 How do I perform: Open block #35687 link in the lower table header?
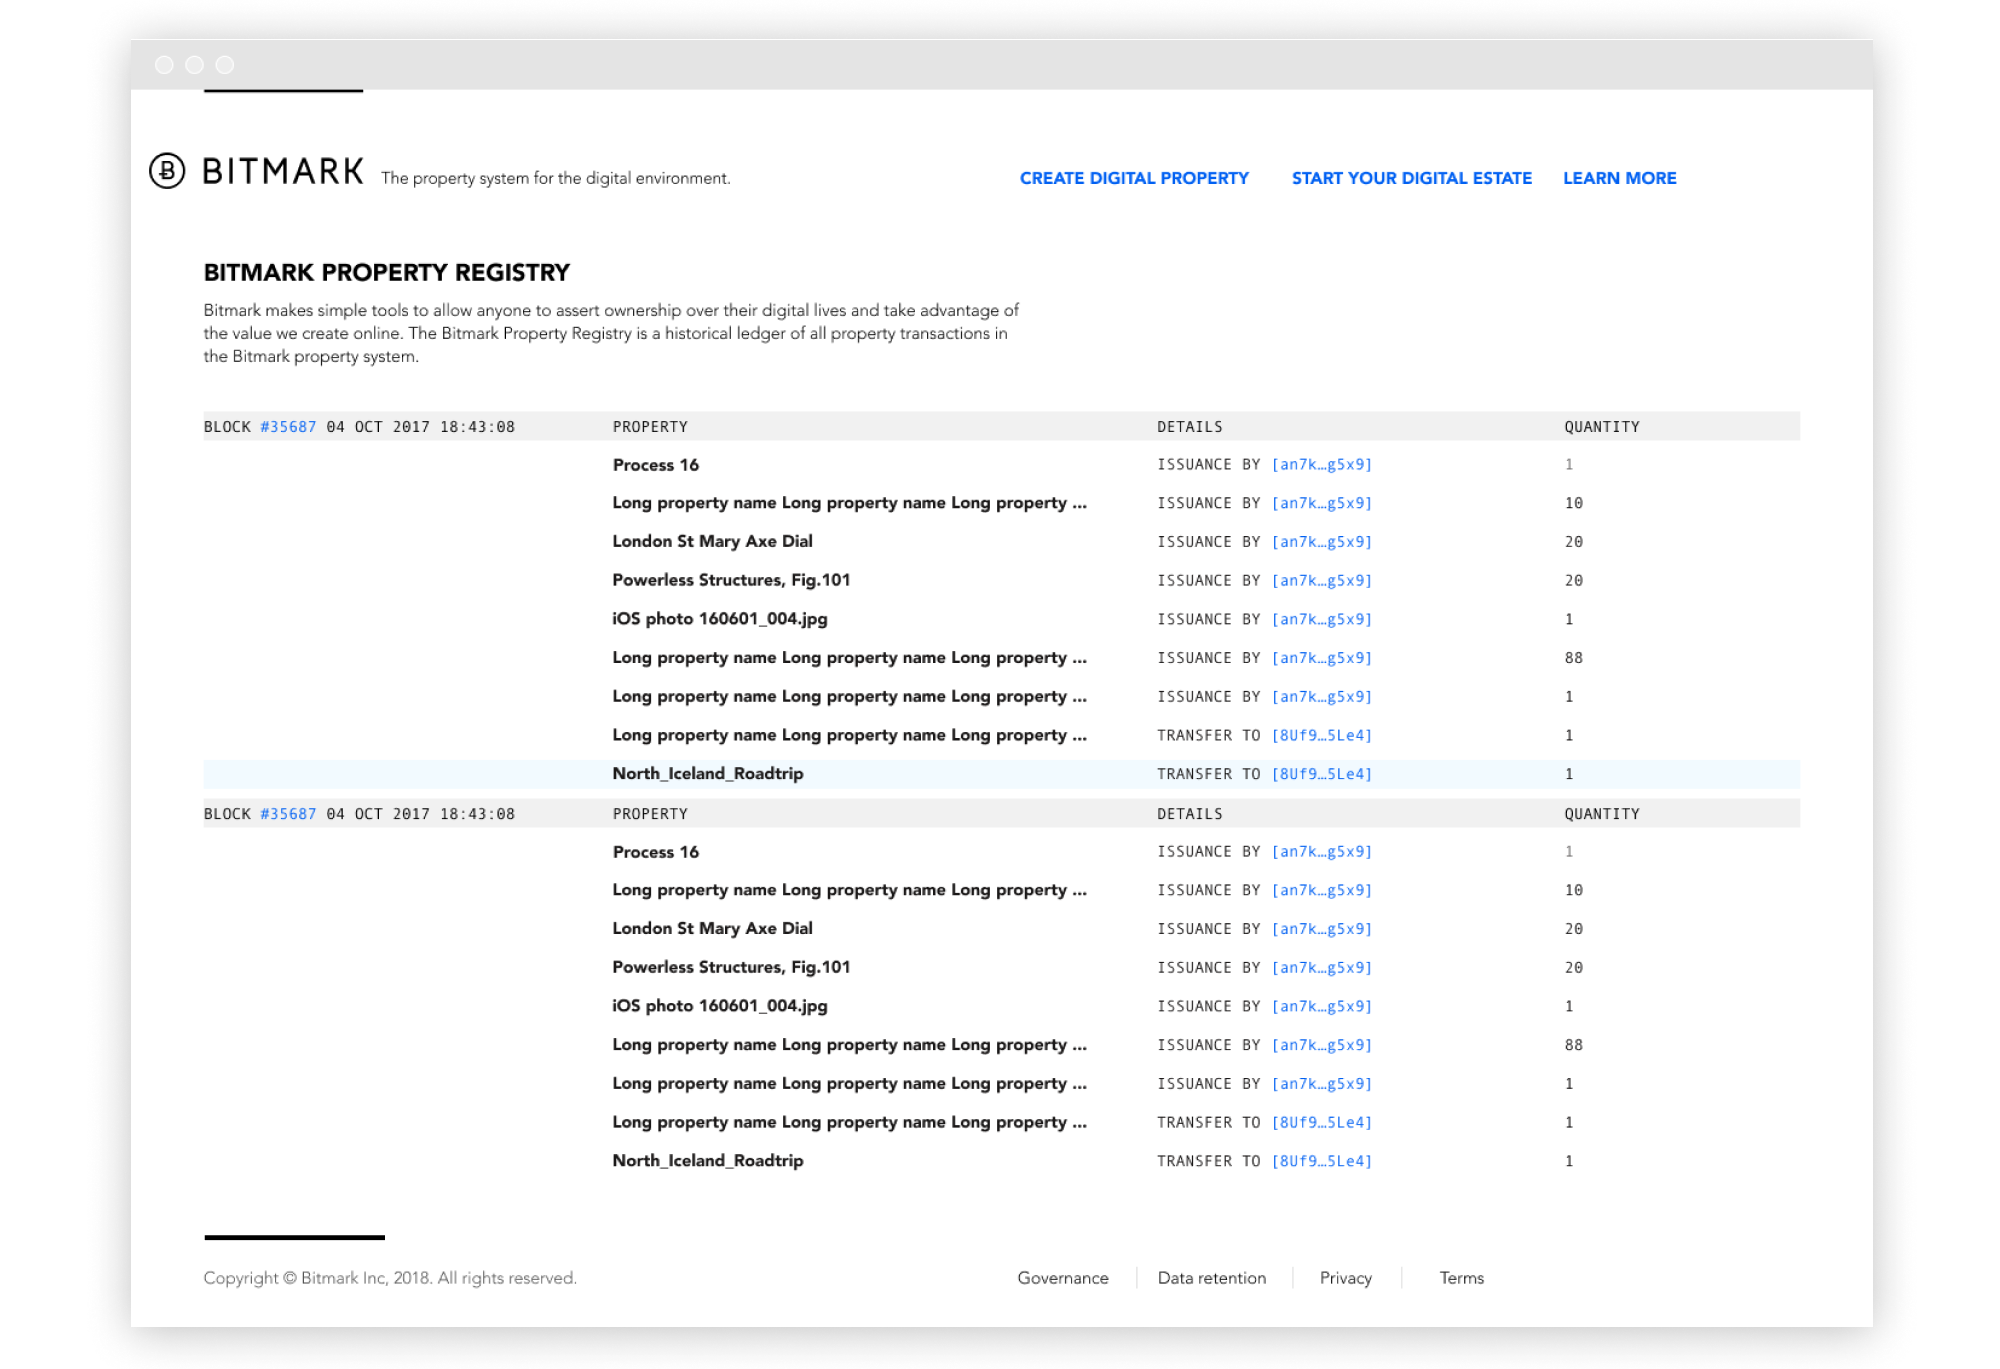[288, 814]
